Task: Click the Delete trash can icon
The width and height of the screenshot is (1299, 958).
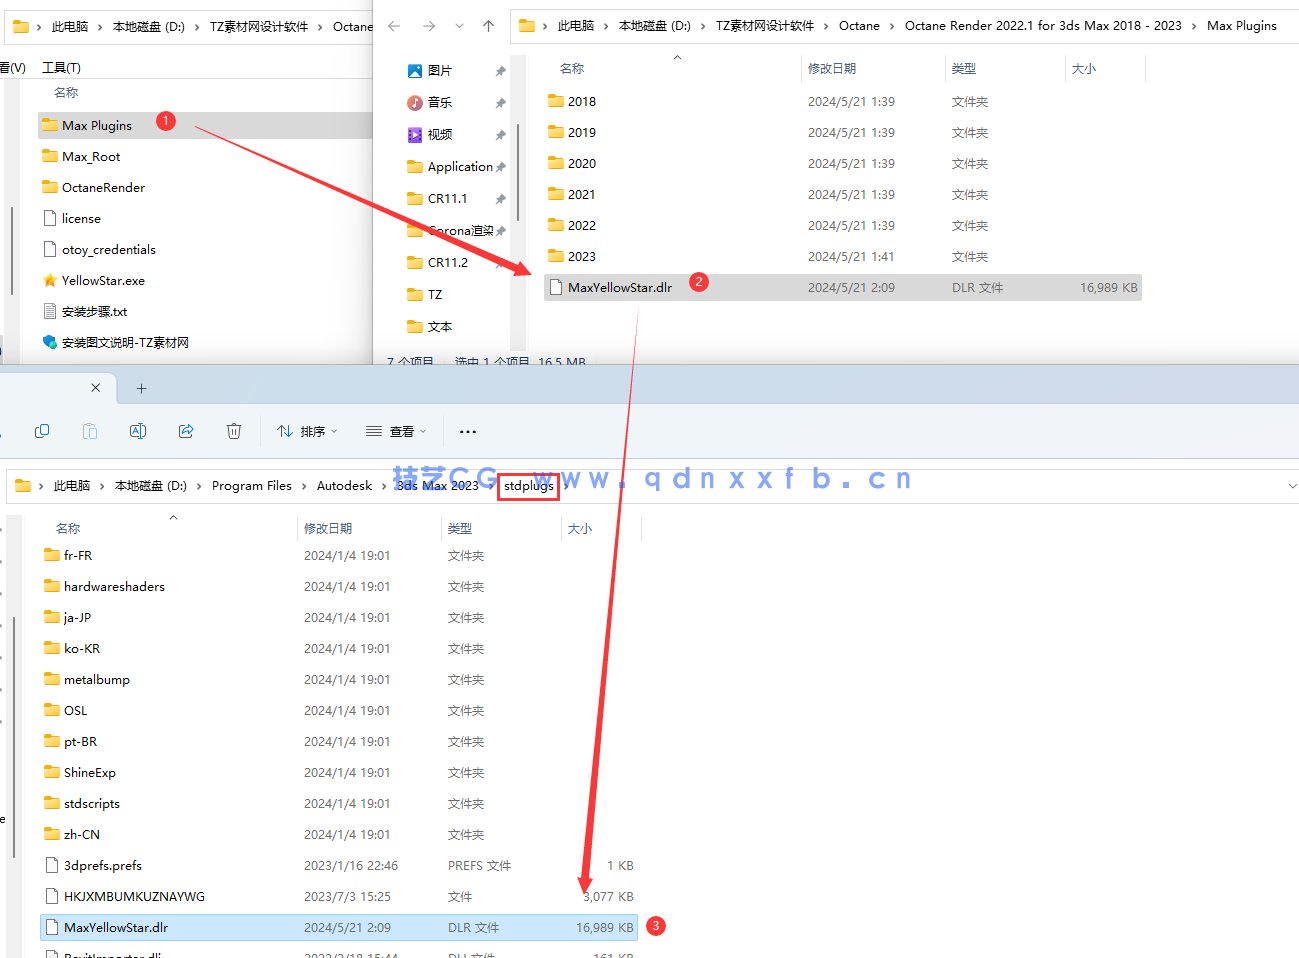Action: [234, 431]
